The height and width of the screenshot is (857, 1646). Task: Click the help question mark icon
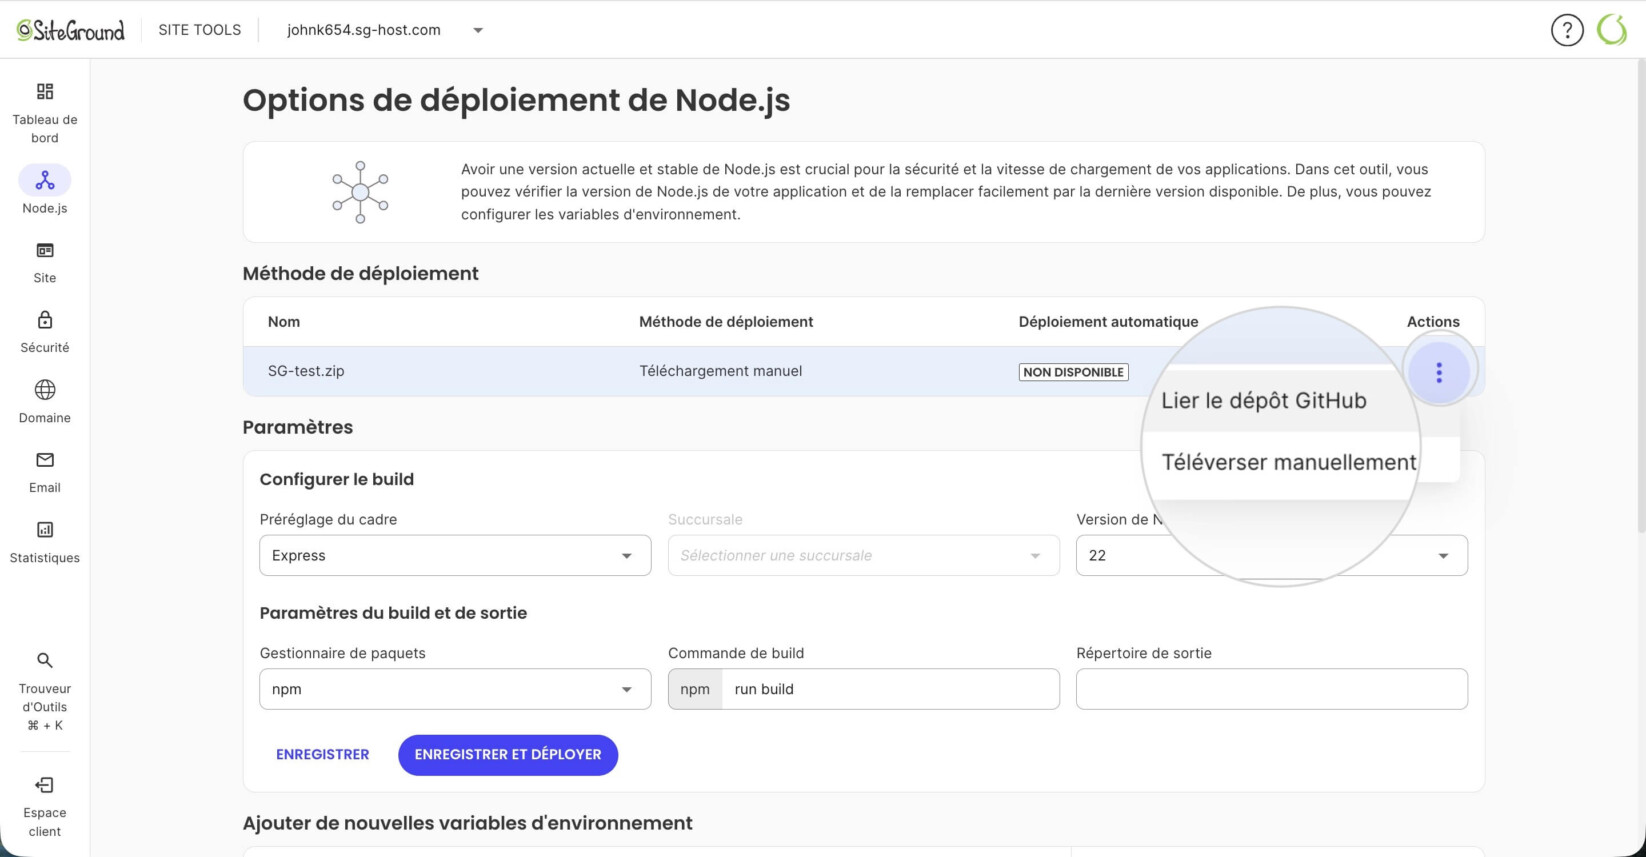[1567, 30]
